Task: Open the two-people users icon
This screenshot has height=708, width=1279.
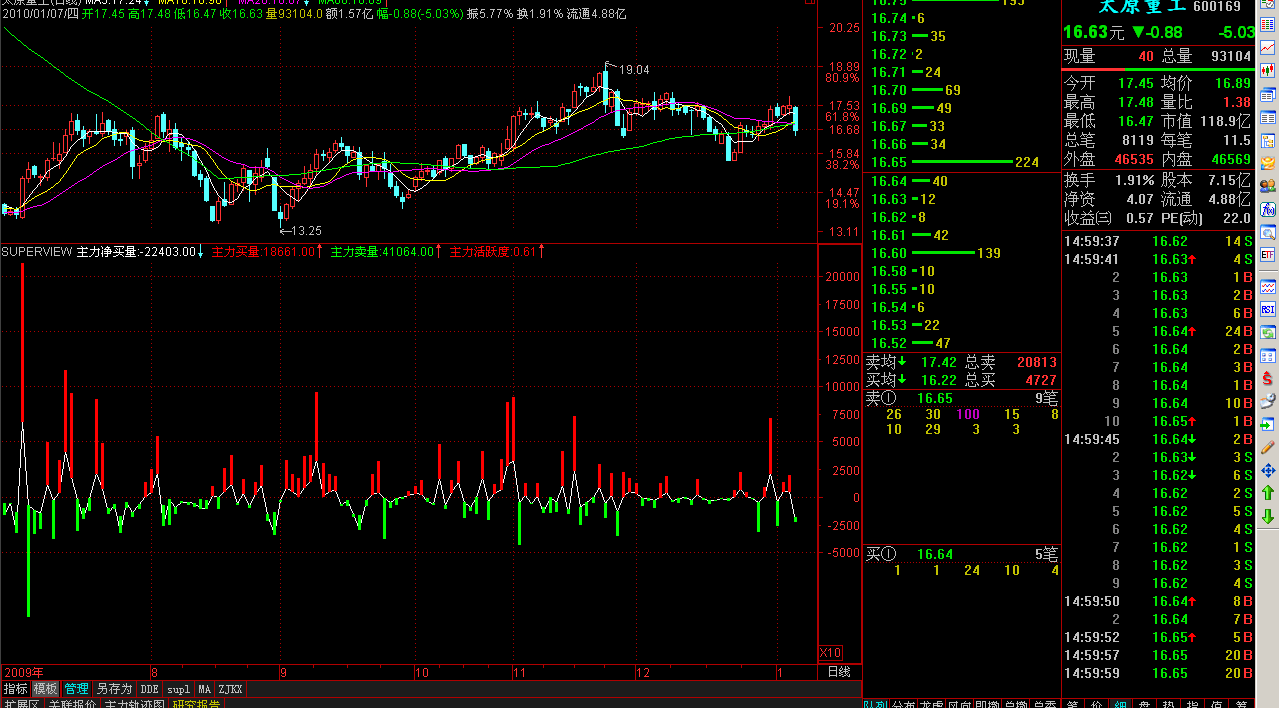Action: coord(1268,186)
